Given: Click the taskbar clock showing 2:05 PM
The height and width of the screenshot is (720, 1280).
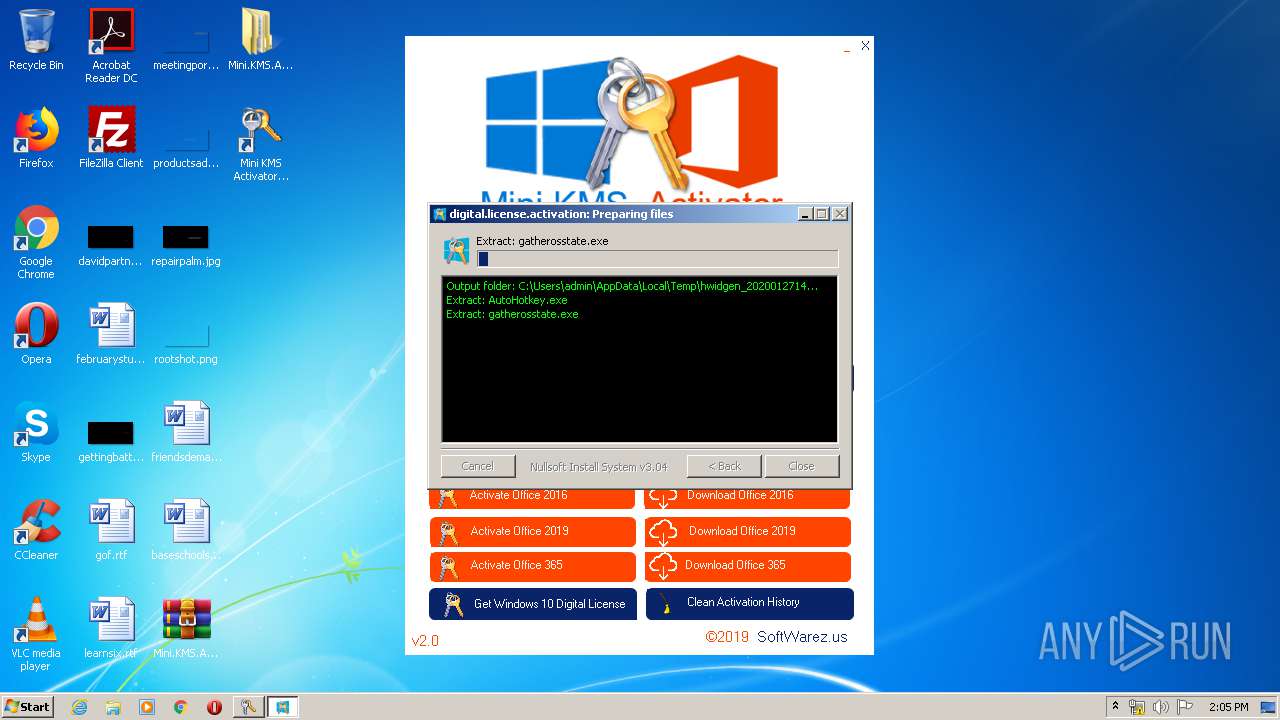Looking at the screenshot, I should 1228,707.
